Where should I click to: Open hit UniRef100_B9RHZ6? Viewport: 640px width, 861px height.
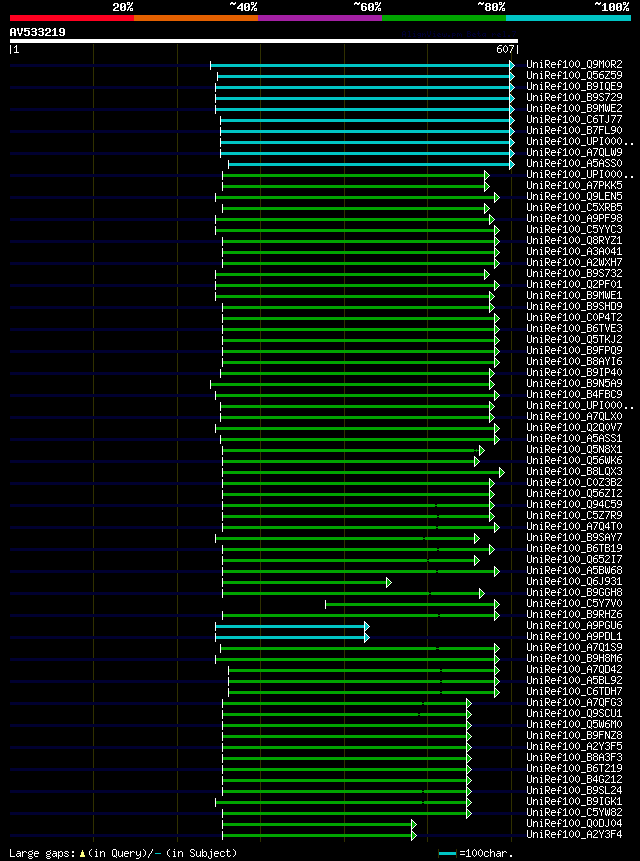[x=574, y=614]
